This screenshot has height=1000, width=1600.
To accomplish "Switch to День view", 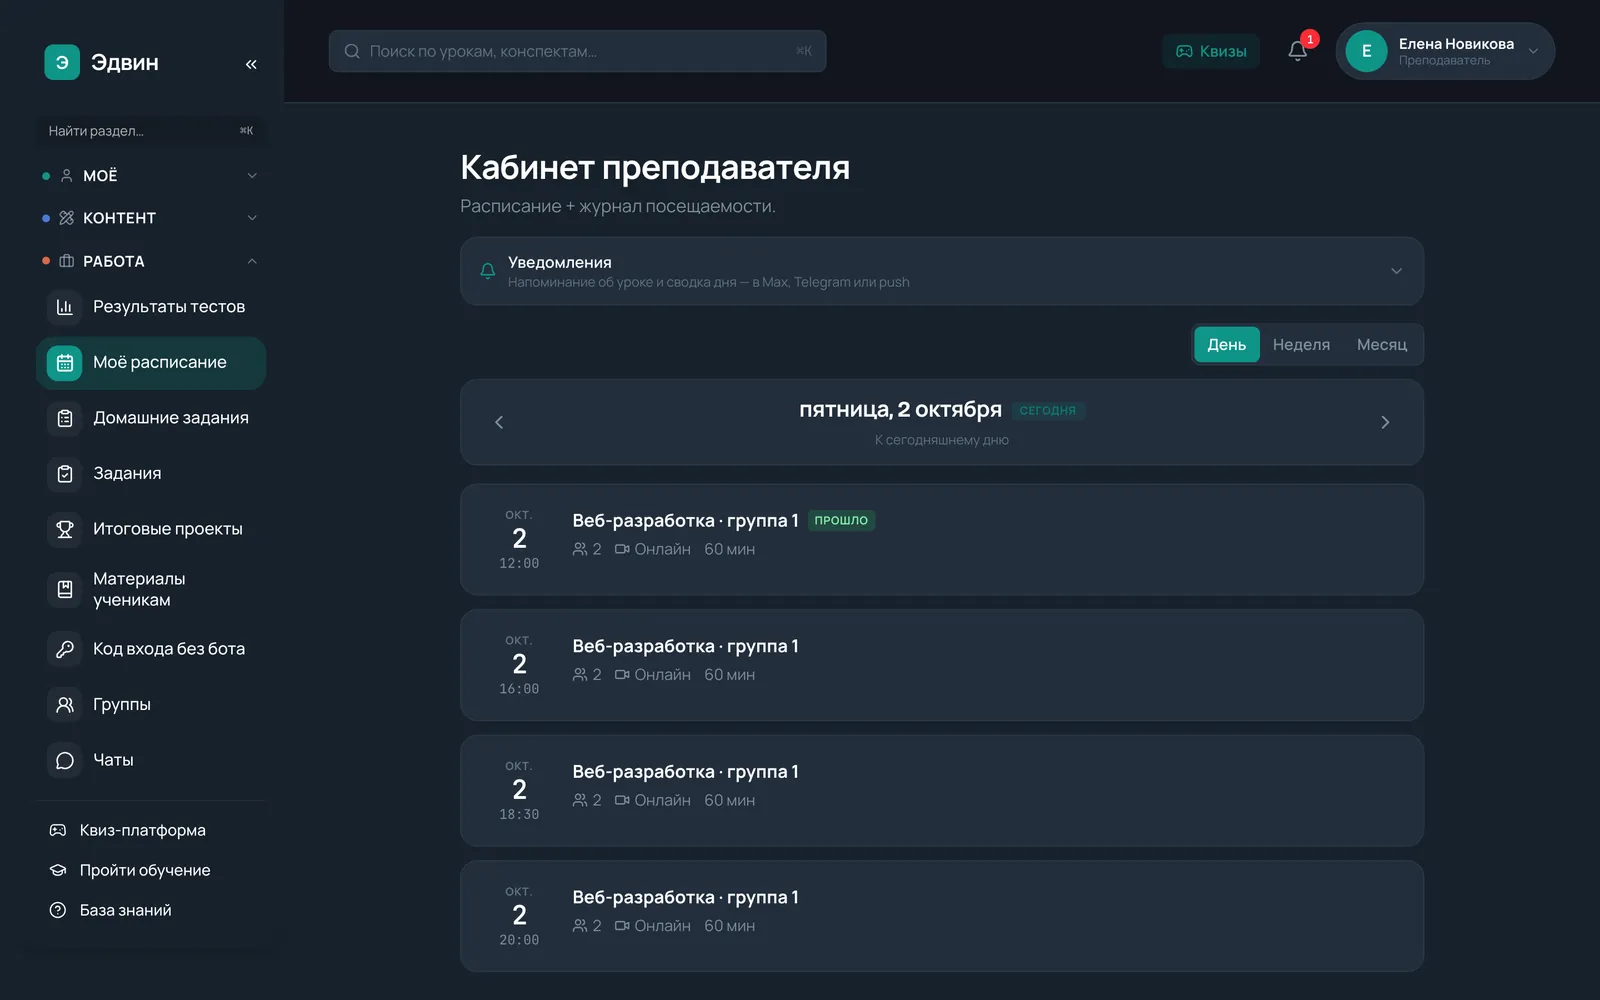I will (x=1227, y=345).
